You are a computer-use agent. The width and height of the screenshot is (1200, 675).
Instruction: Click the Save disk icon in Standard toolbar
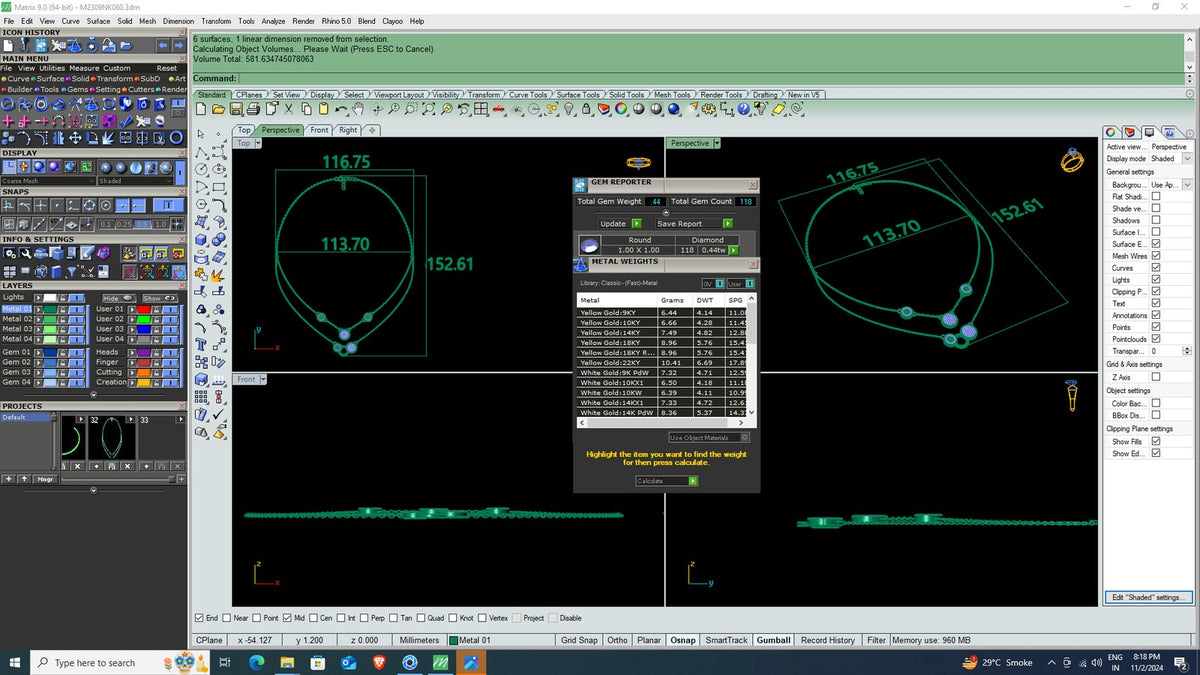pyautogui.click(x=235, y=108)
